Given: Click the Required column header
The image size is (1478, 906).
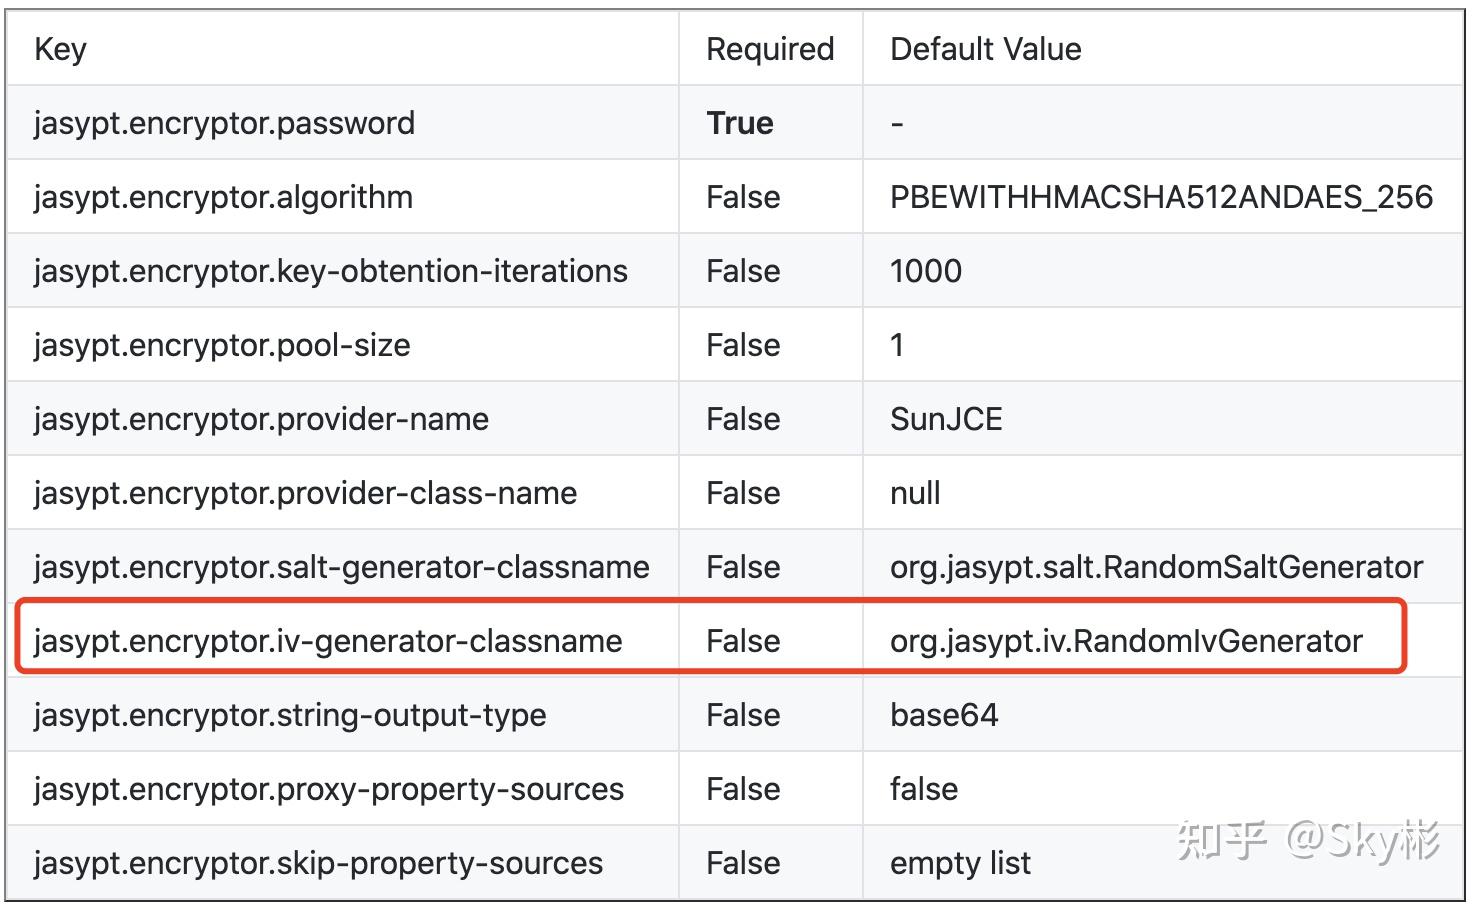Looking at the screenshot, I should [770, 49].
